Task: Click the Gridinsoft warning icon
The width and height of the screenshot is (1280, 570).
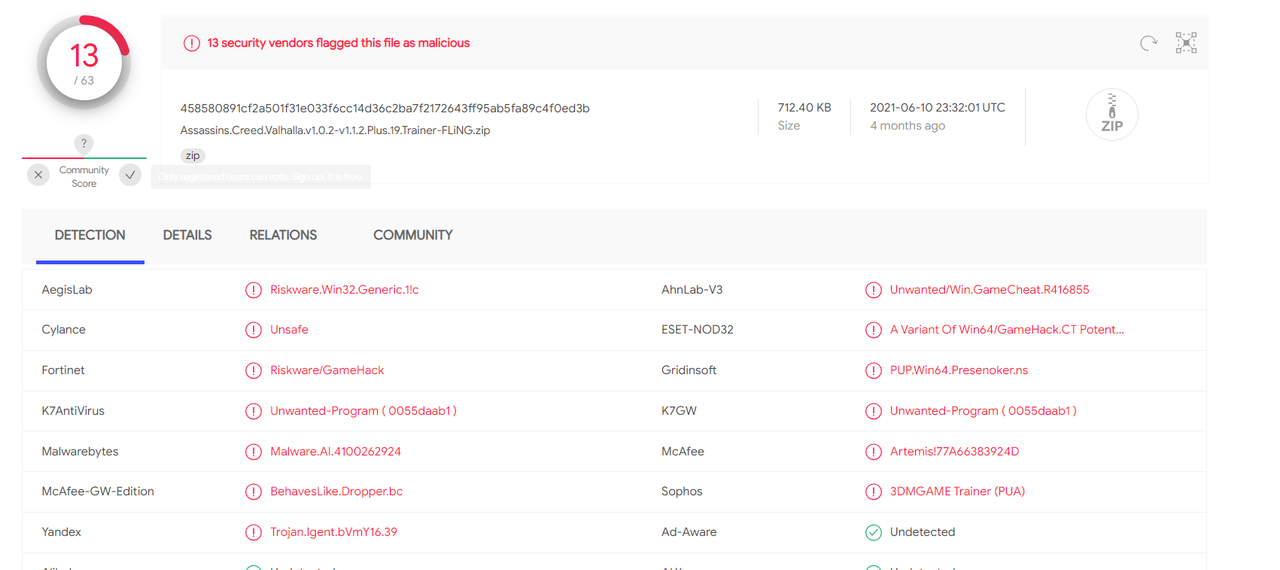Action: click(x=874, y=370)
